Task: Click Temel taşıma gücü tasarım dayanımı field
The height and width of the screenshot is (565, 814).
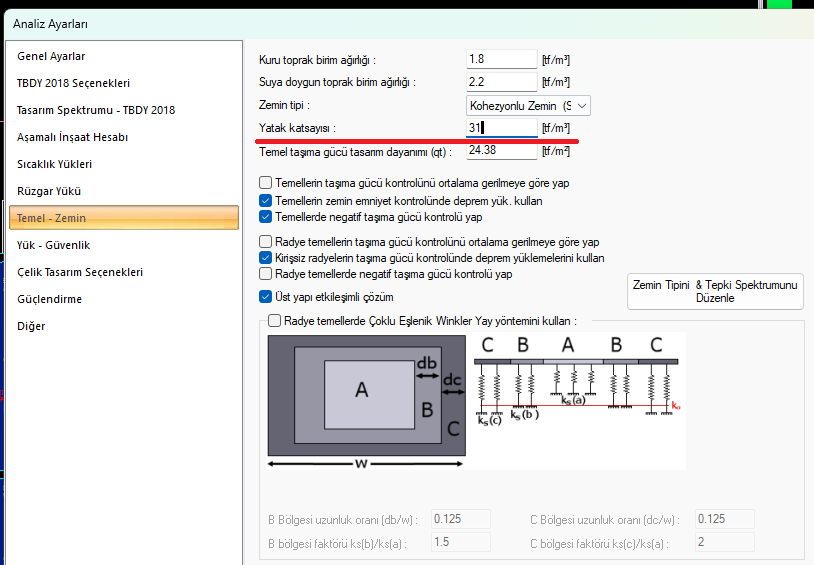Action: (x=501, y=151)
